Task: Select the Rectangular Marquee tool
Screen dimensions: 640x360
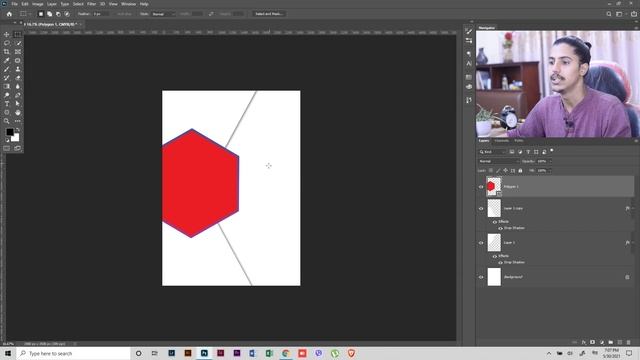Action: point(18,34)
